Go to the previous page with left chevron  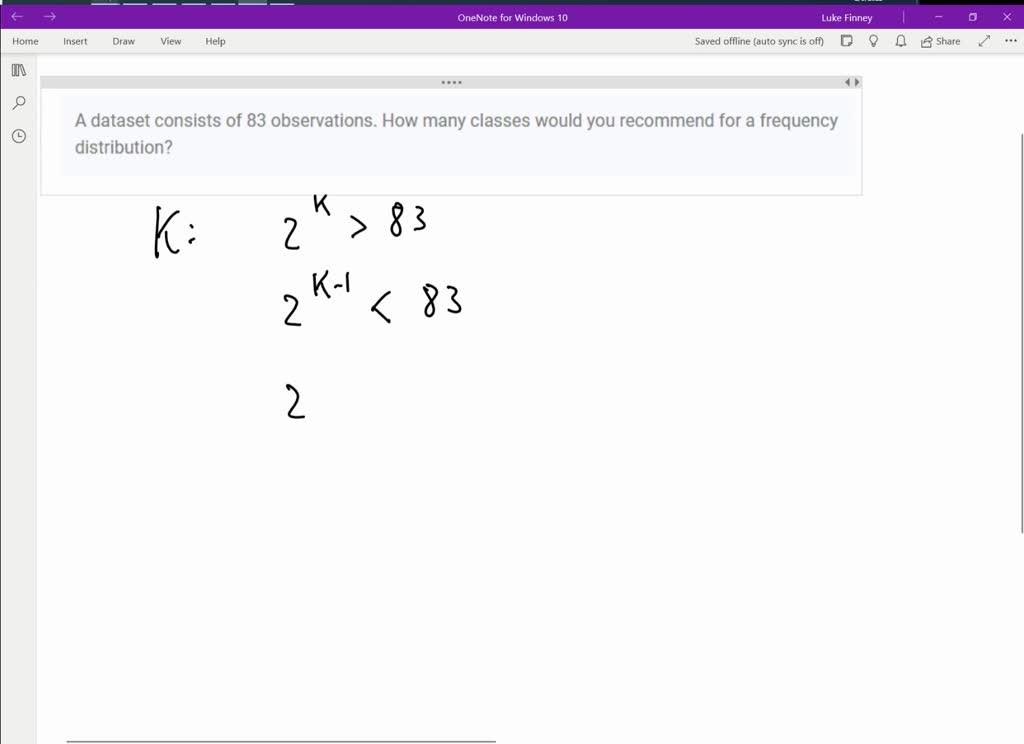[846, 81]
